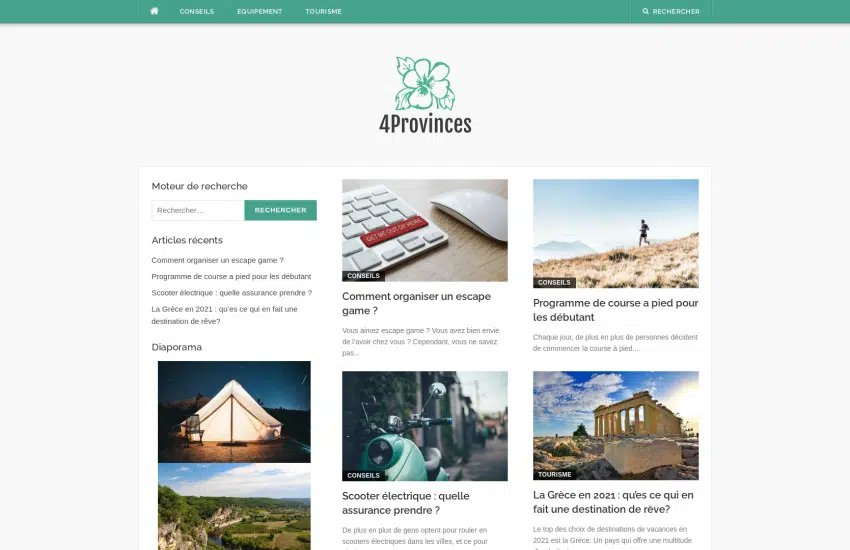Click the tent photo in Diaporama

(234, 412)
